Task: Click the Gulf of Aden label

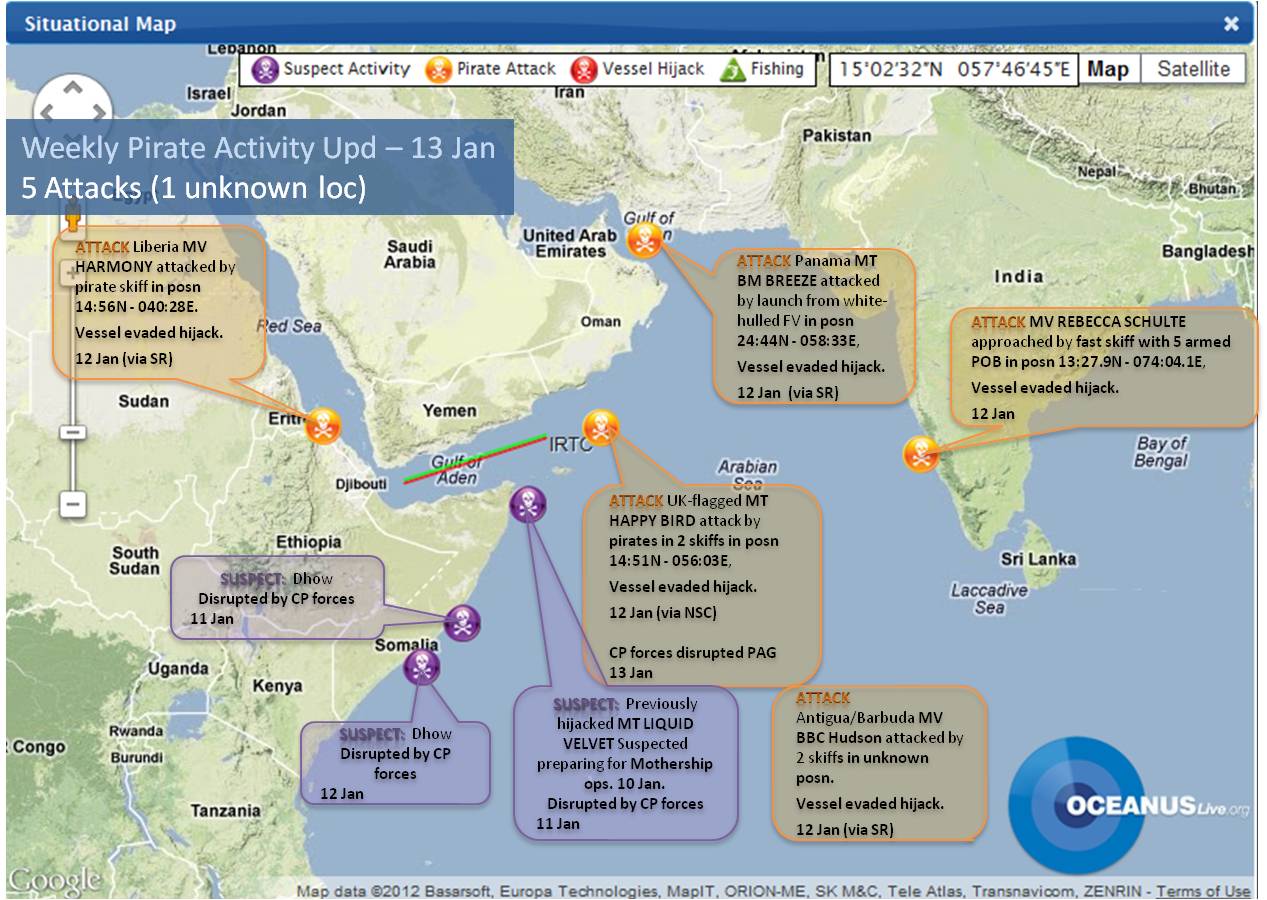Action: (456, 470)
